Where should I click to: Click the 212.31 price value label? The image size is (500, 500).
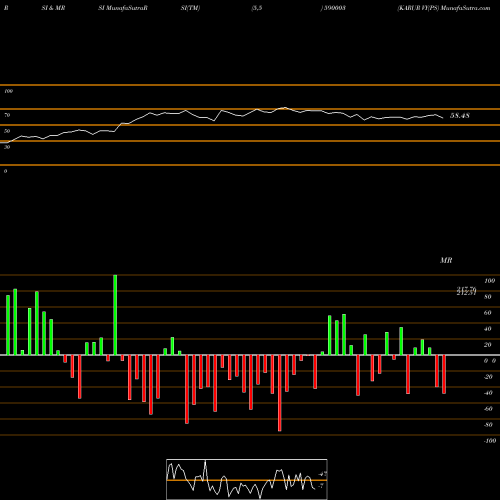(x=466, y=293)
